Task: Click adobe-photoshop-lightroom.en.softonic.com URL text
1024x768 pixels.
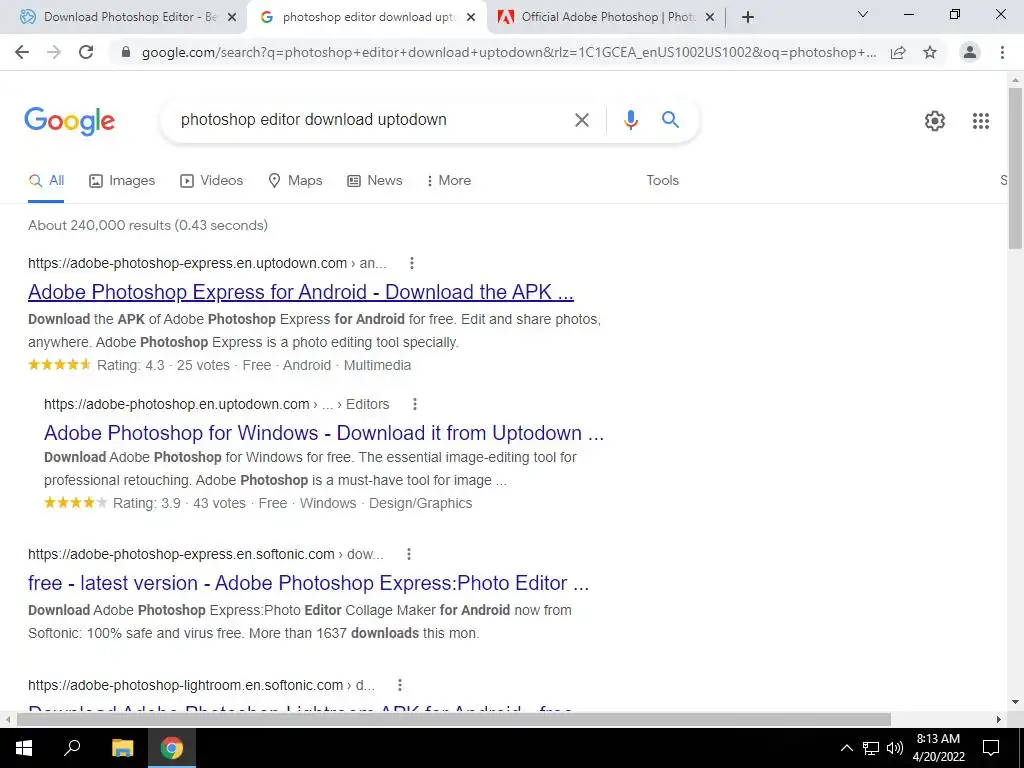Action: tap(185, 685)
